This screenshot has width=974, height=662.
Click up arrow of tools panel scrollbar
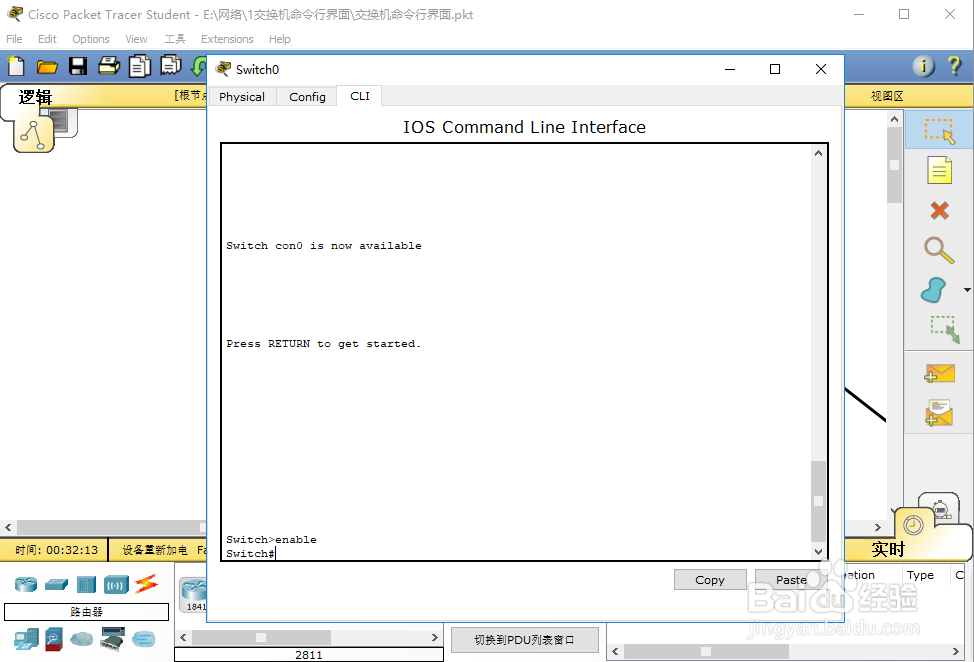(894, 119)
